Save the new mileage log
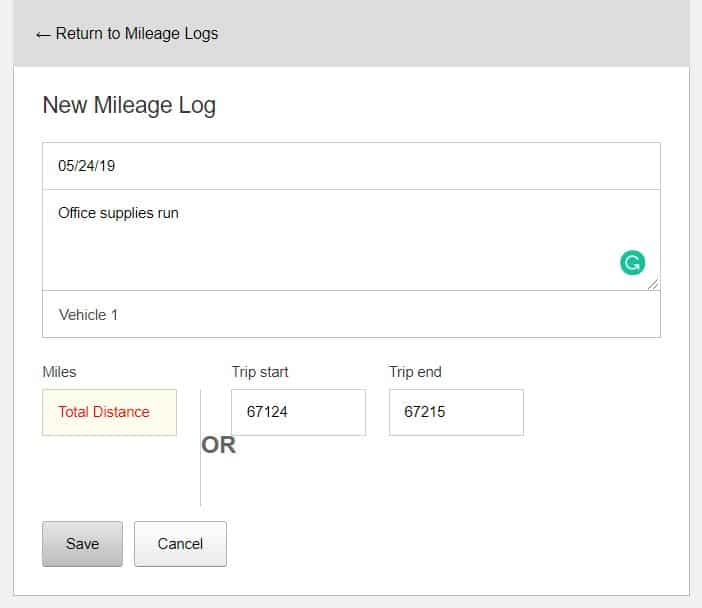The width and height of the screenshot is (702, 608). click(82, 544)
